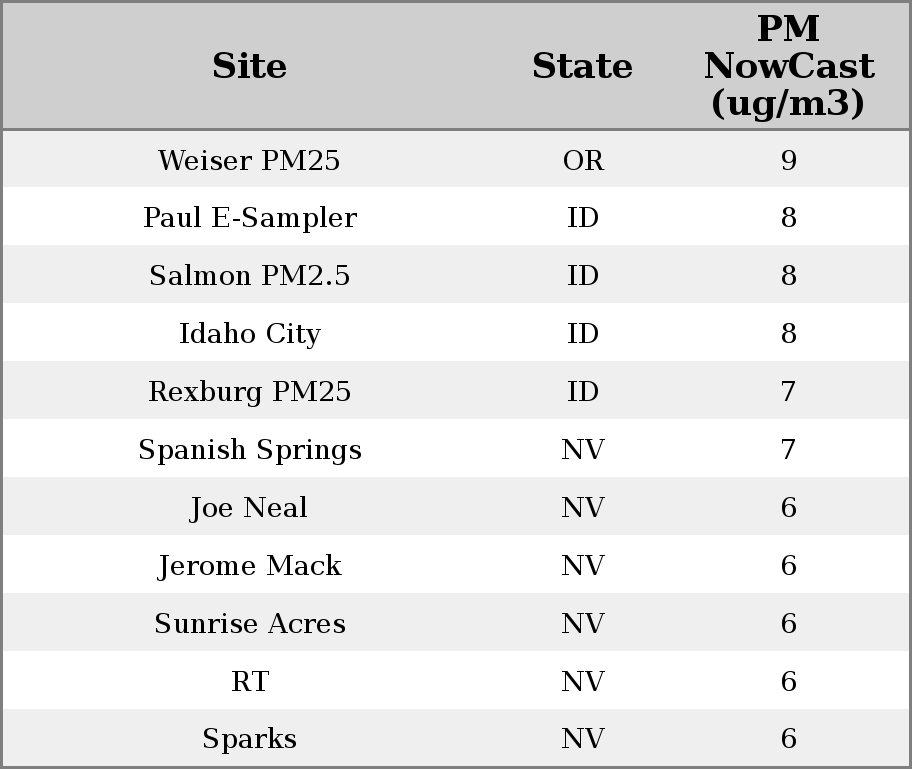Select the Paul E-Sampler site name
This screenshot has width=912, height=769.
click(249, 218)
